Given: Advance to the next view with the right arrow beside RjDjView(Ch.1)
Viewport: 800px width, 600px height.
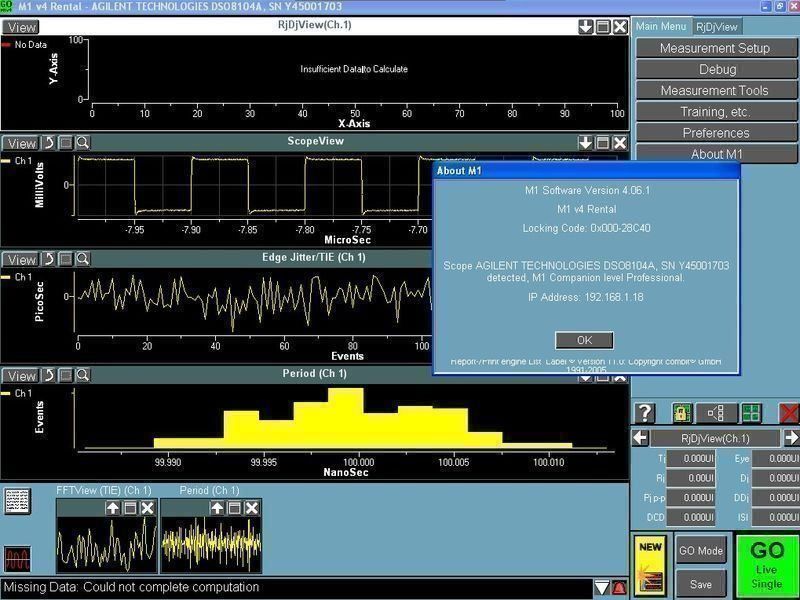Looking at the screenshot, I should pos(789,438).
